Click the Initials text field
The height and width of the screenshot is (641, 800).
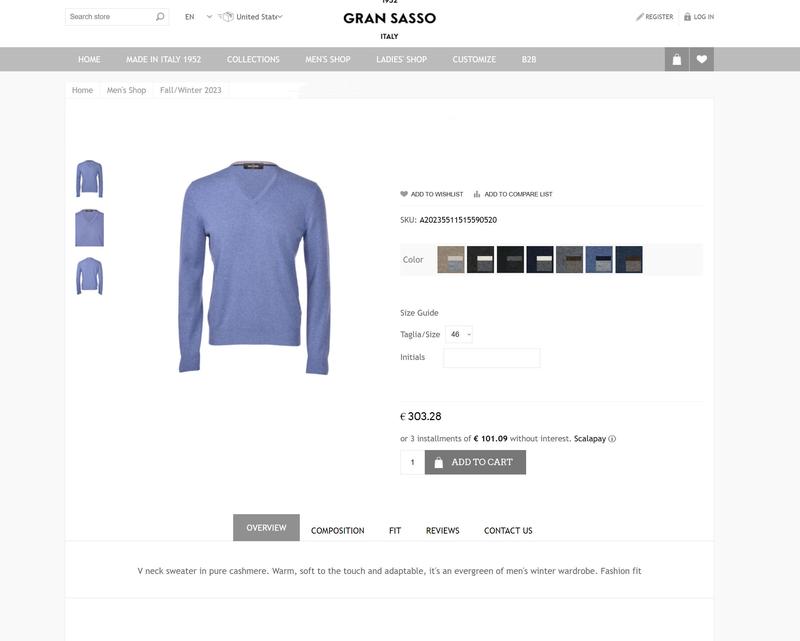click(x=491, y=358)
